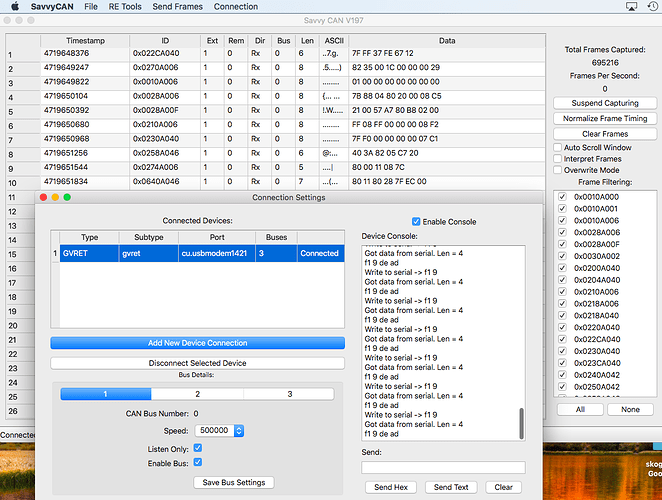The image size is (662, 500).
Task: Click the Timestamp column header
Action: 85,41
